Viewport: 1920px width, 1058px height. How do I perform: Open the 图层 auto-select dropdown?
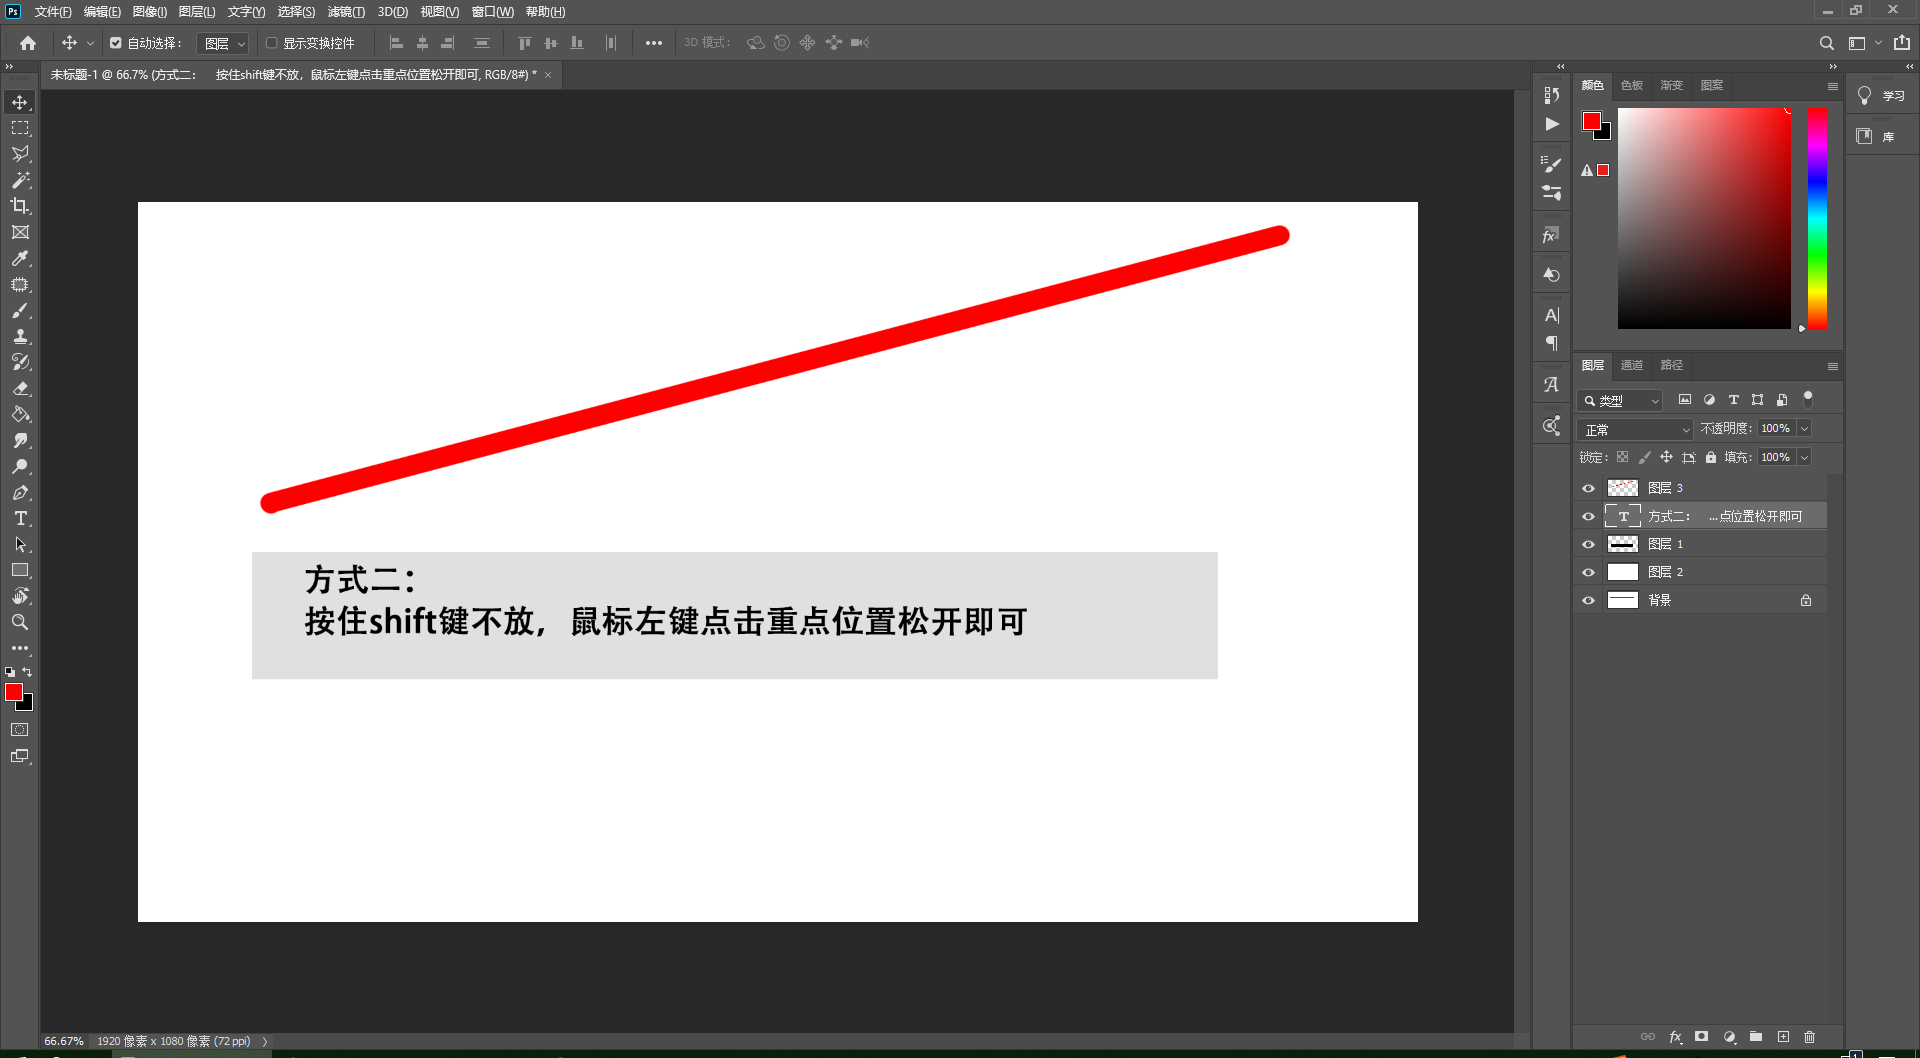(x=222, y=43)
